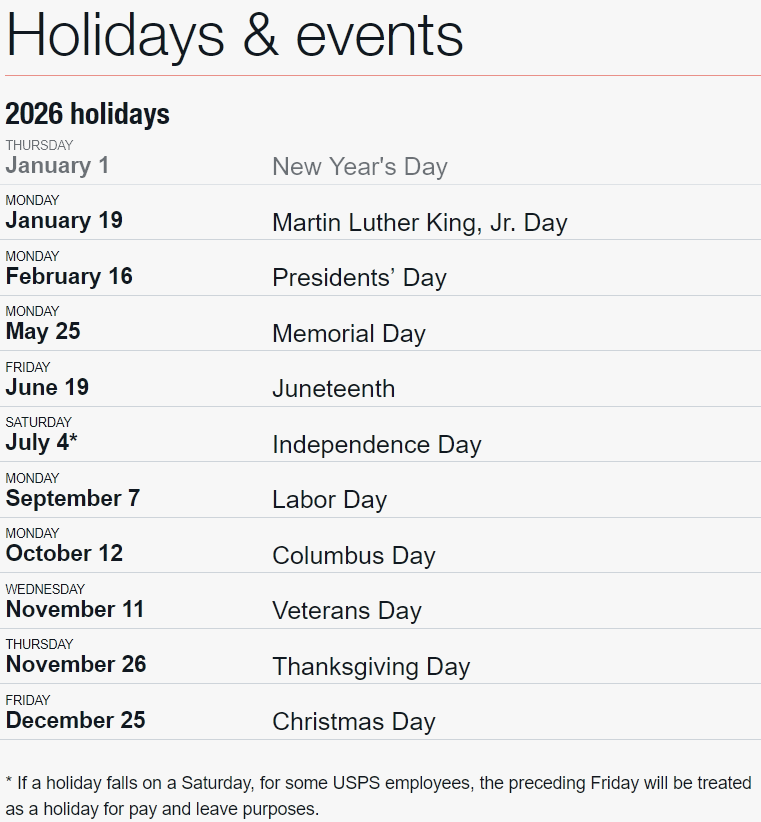Select the Juneteenth holiday name
The height and width of the screenshot is (822, 761).
334,389
